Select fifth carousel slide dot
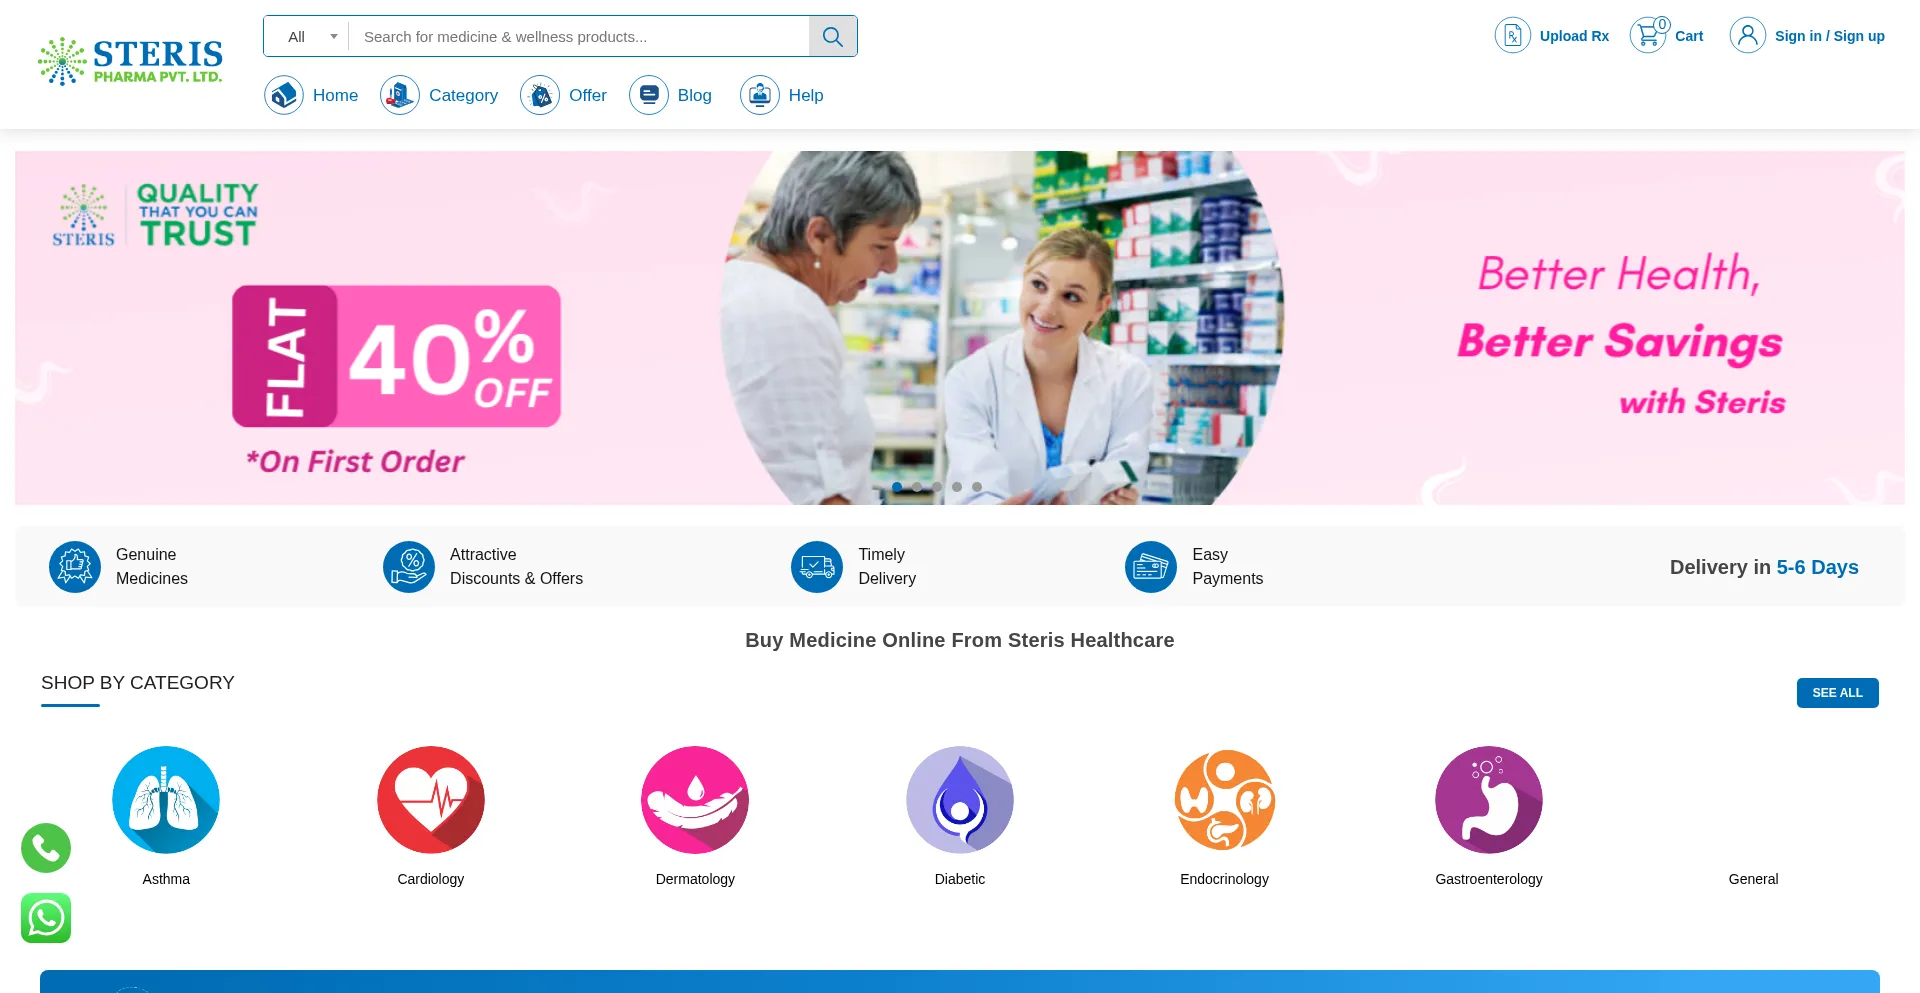 tap(977, 487)
